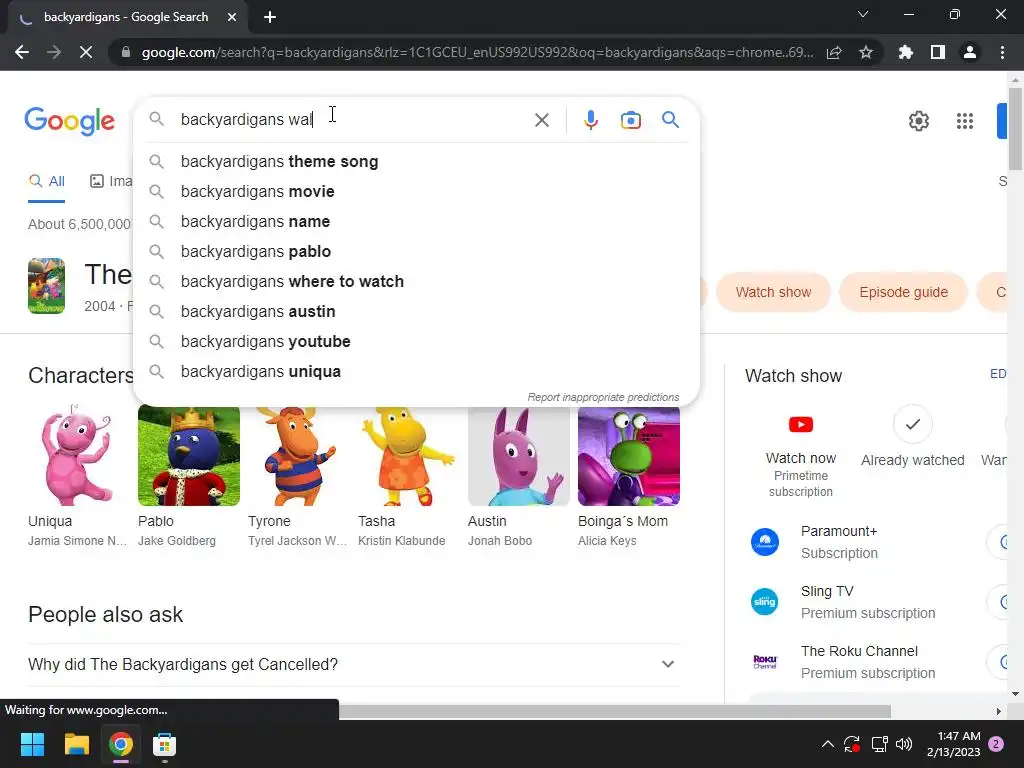Open the Austin character thumbnail
Screen dimensions: 1024x768
tap(519, 455)
